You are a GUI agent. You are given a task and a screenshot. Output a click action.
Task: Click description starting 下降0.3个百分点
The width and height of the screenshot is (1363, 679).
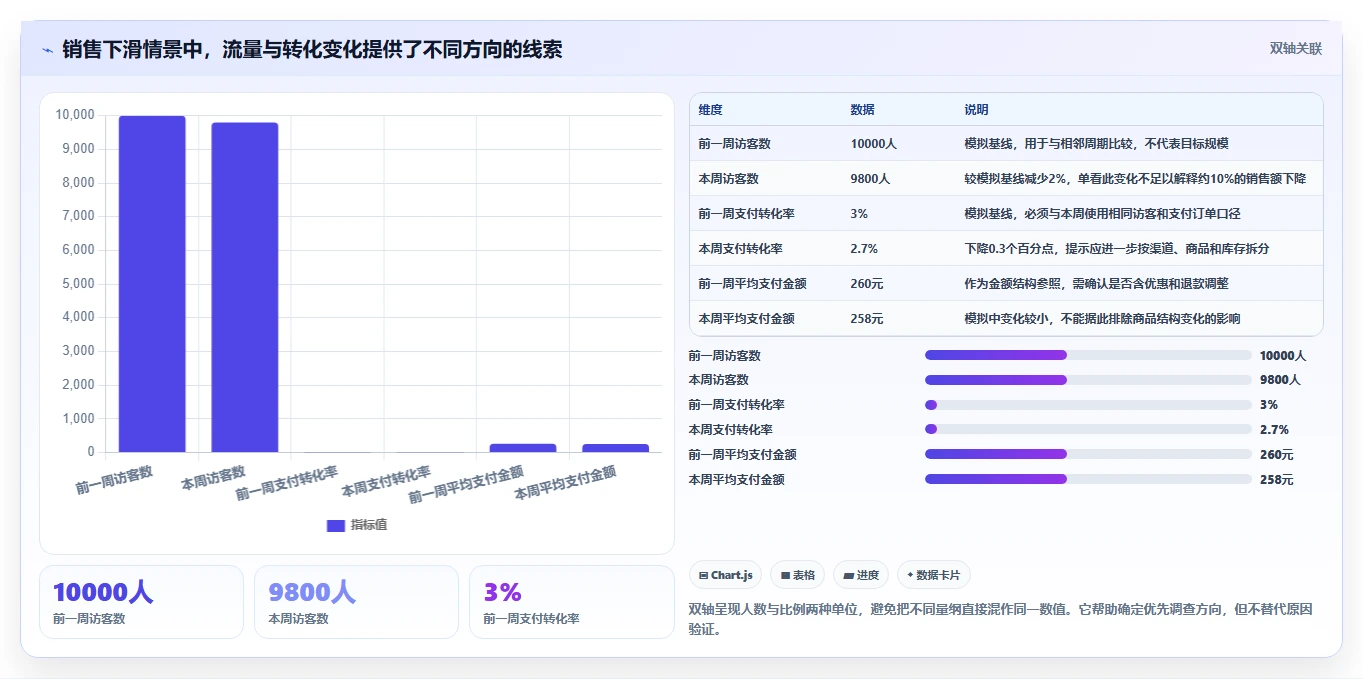click(x=1116, y=249)
